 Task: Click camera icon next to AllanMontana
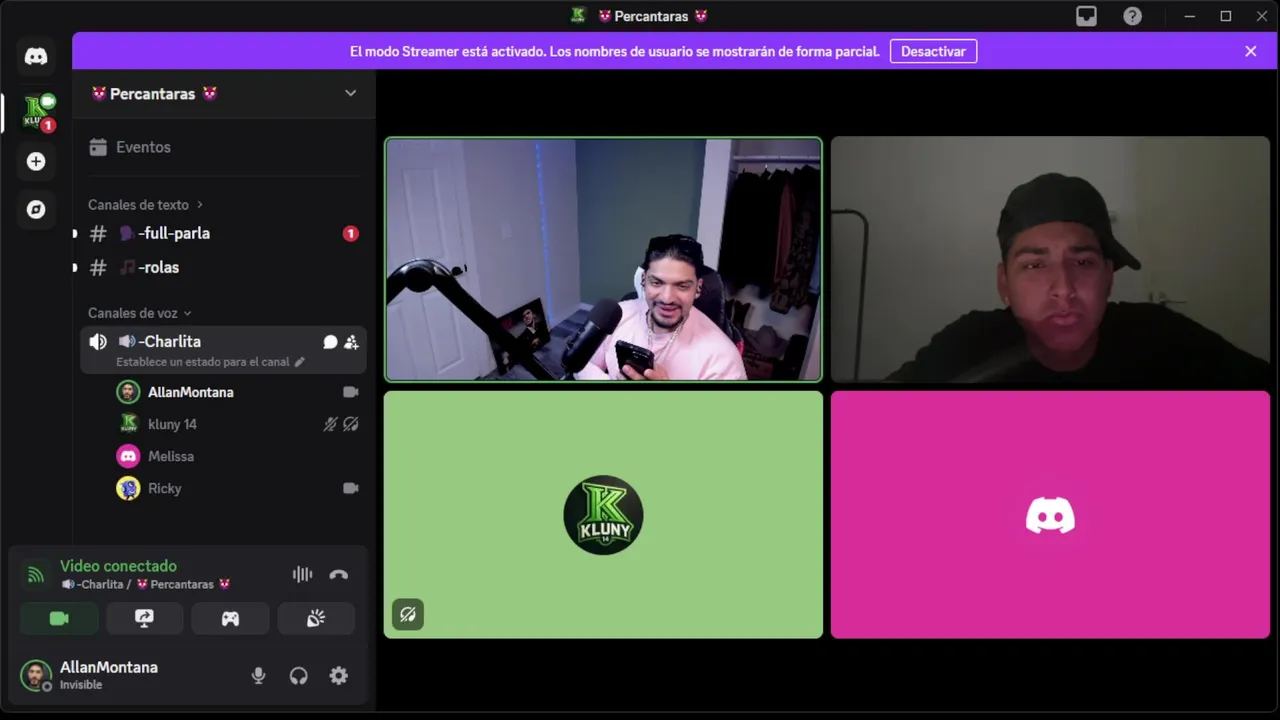click(351, 392)
